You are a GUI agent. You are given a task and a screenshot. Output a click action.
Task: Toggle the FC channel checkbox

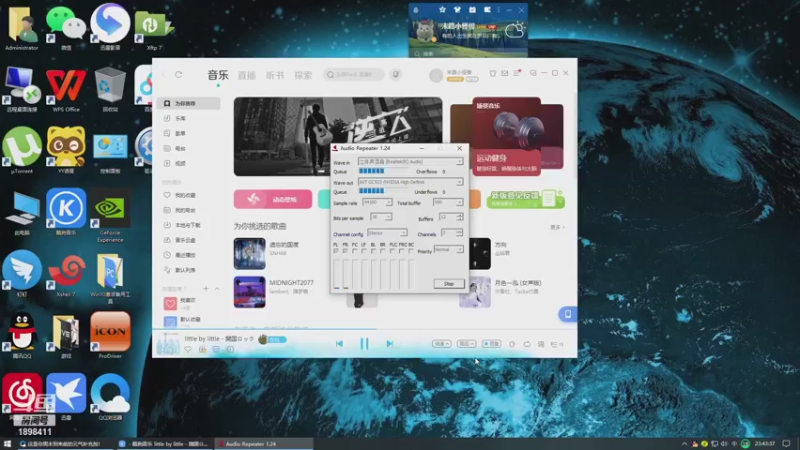click(355, 251)
